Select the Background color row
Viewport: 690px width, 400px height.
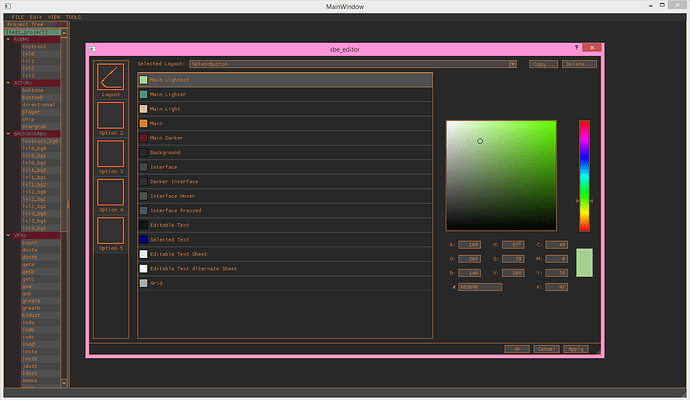click(285, 152)
